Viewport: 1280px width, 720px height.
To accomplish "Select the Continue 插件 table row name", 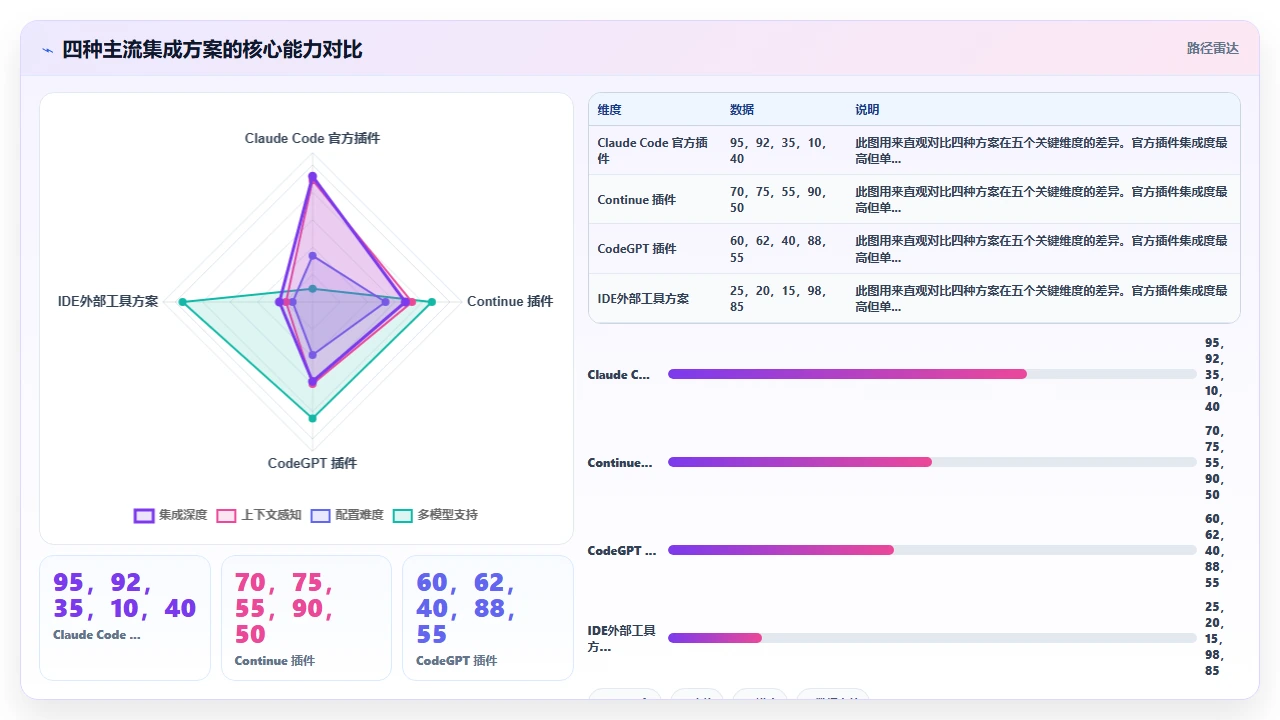I will (x=637, y=200).
